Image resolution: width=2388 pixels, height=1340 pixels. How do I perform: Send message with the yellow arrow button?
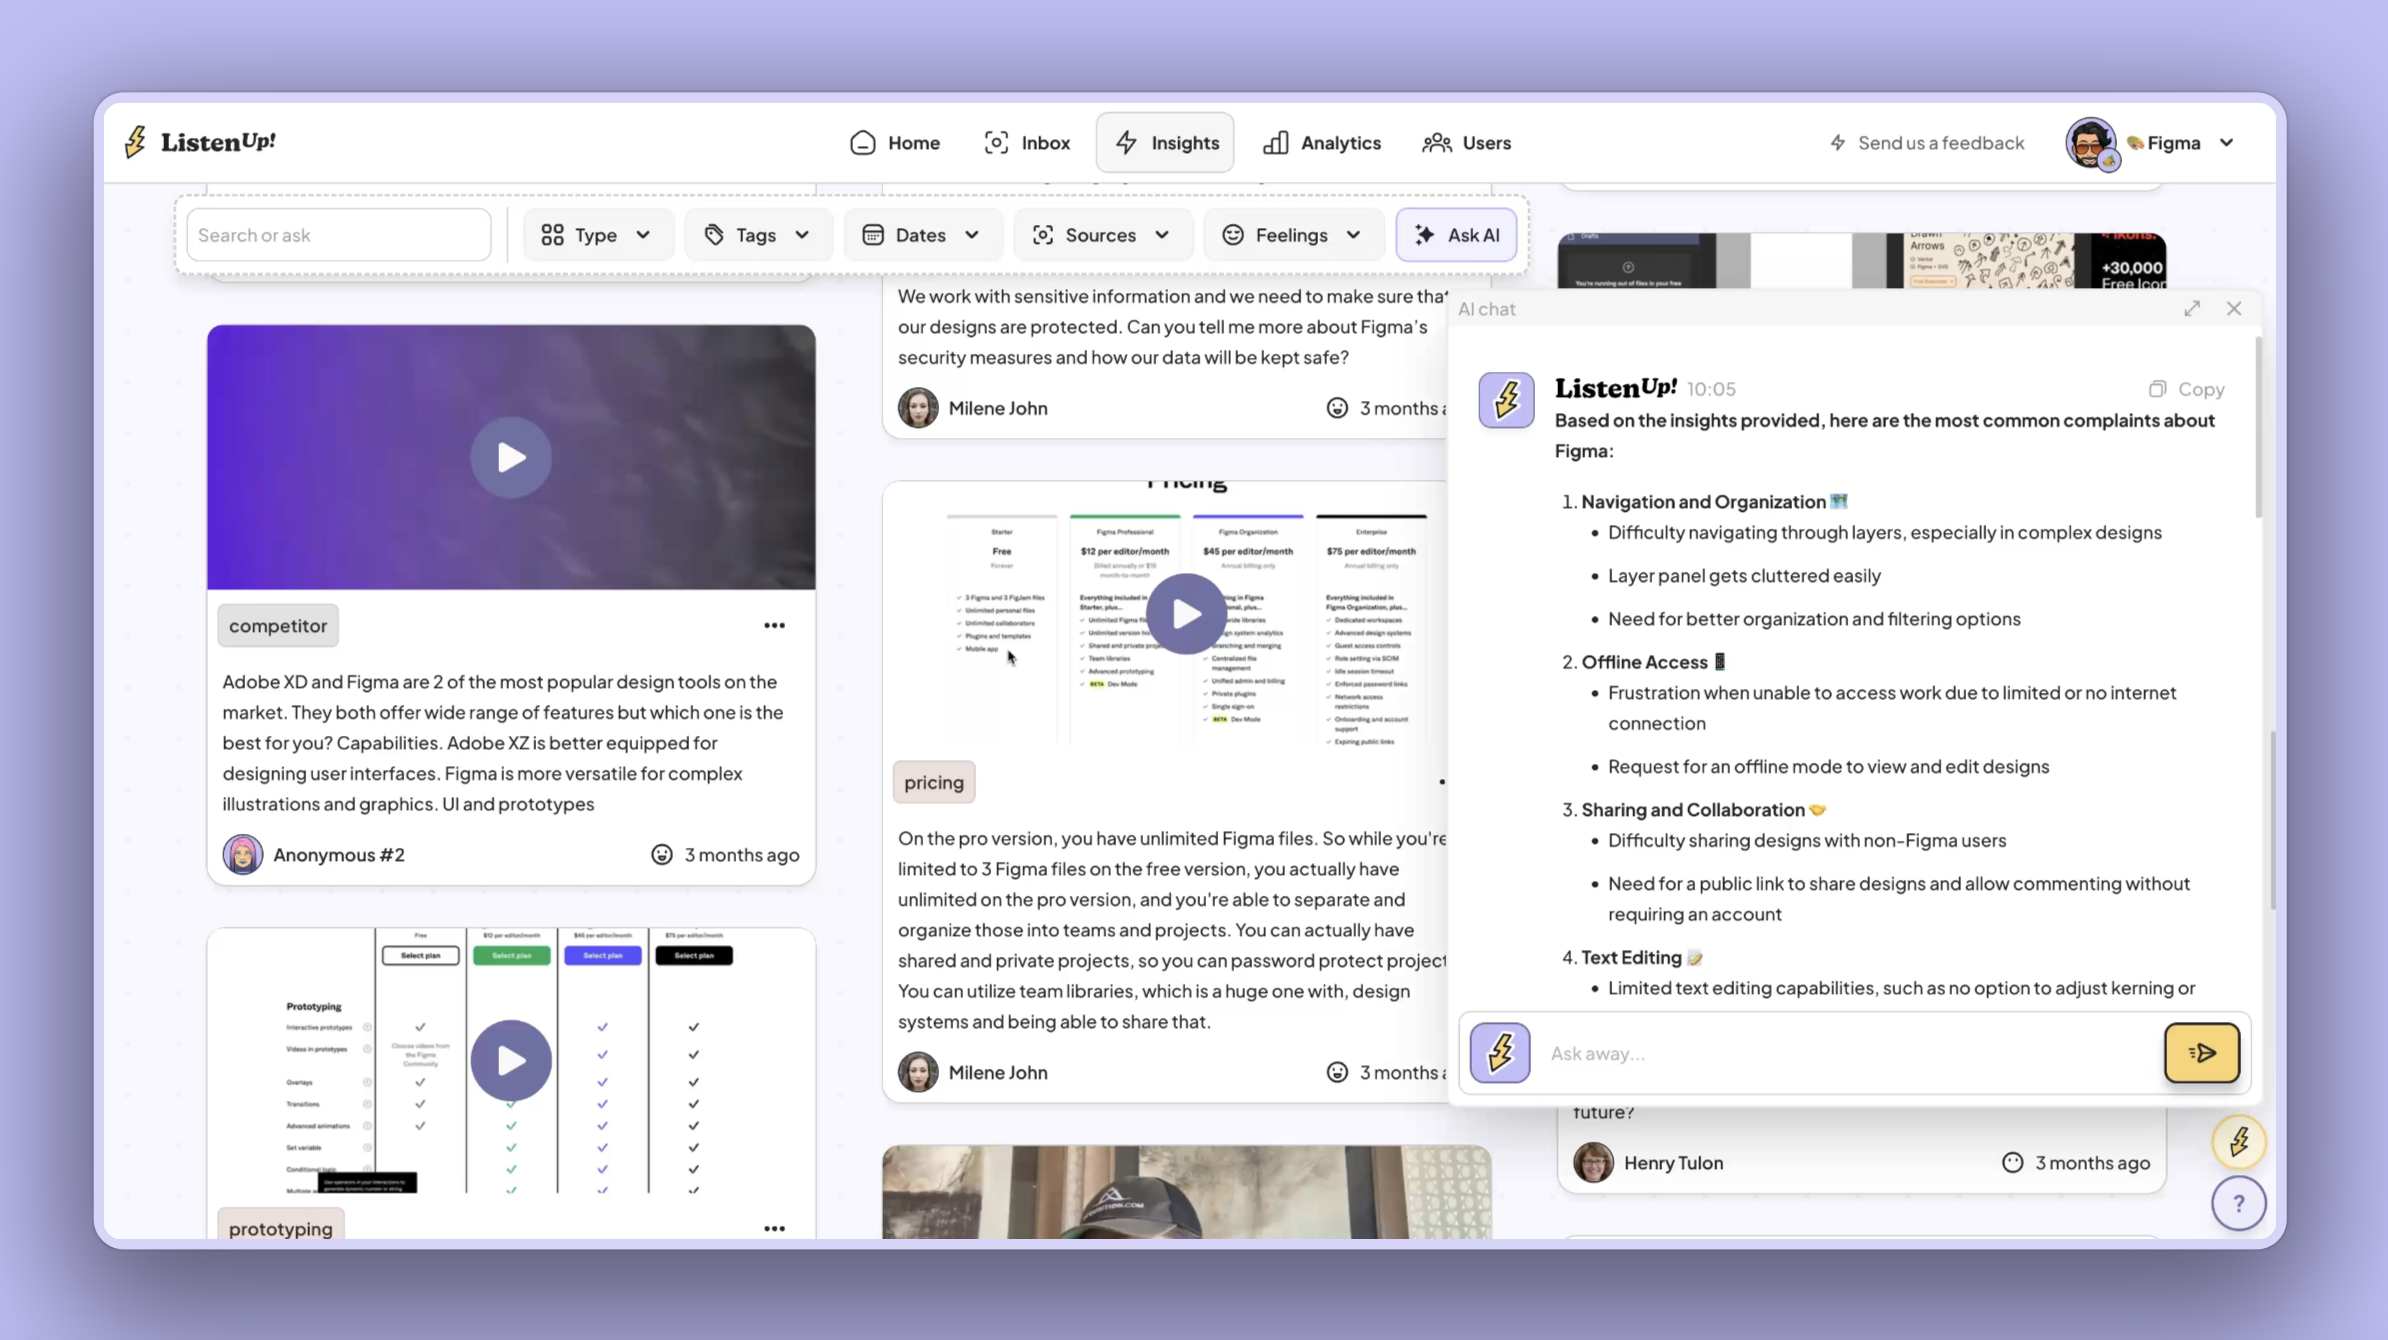[2201, 1052]
